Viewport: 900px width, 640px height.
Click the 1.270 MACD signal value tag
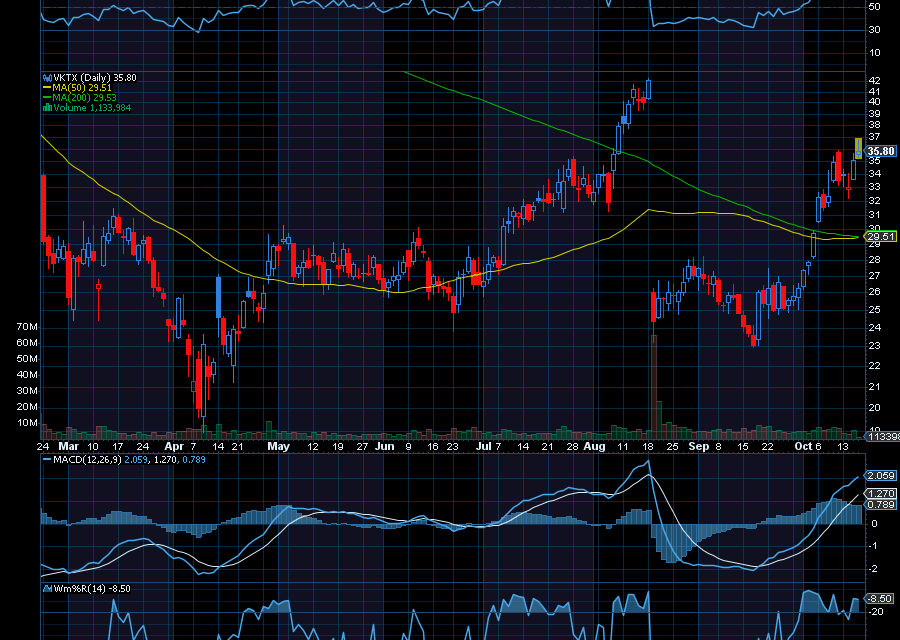(881, 493)
